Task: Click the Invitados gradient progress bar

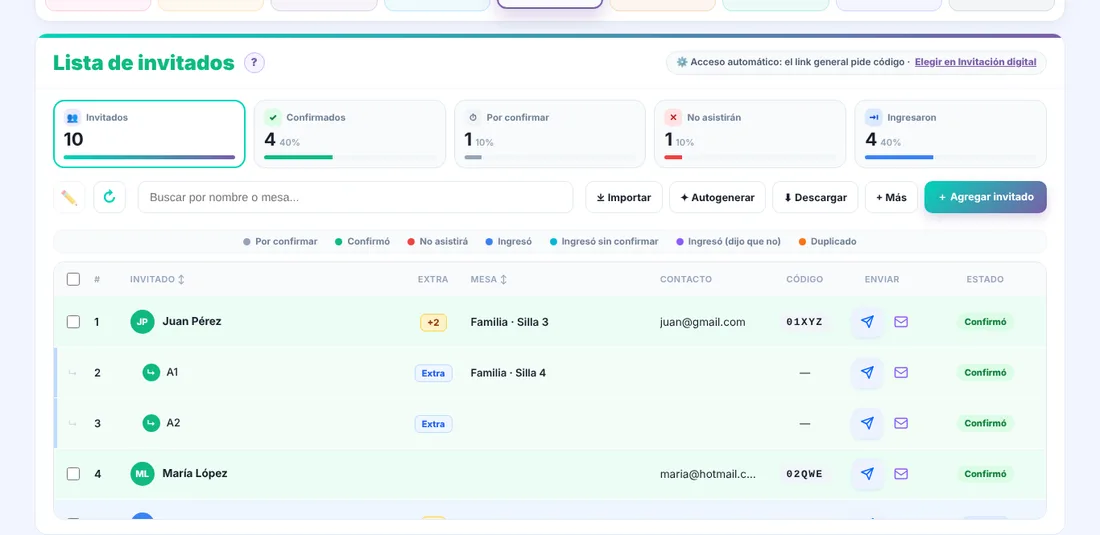Action: [x=149, y=157]
